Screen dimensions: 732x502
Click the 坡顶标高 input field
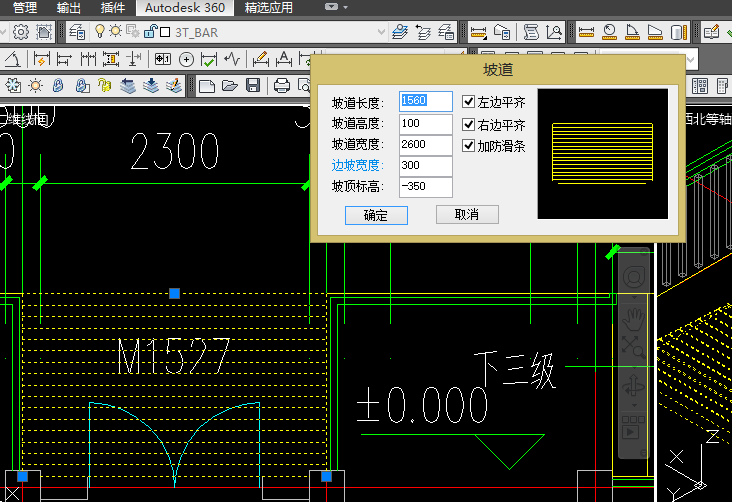[x=426, y=186]
